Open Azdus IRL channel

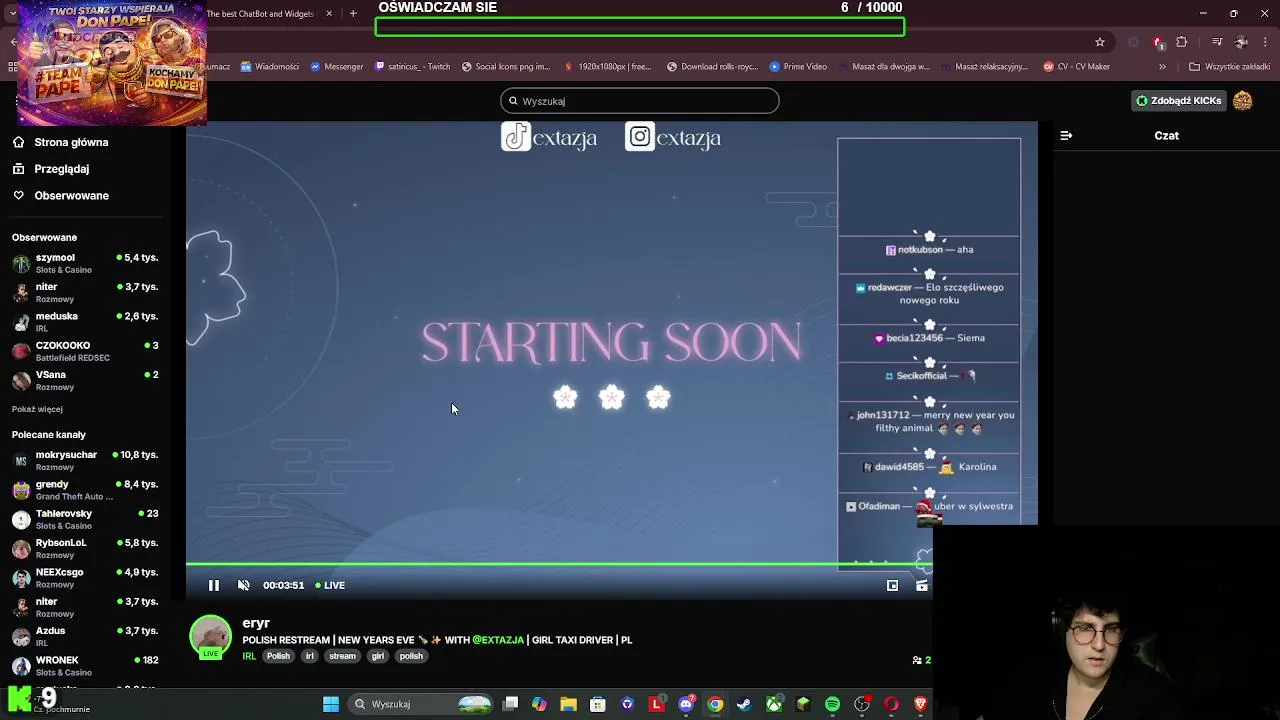[85, 636]
